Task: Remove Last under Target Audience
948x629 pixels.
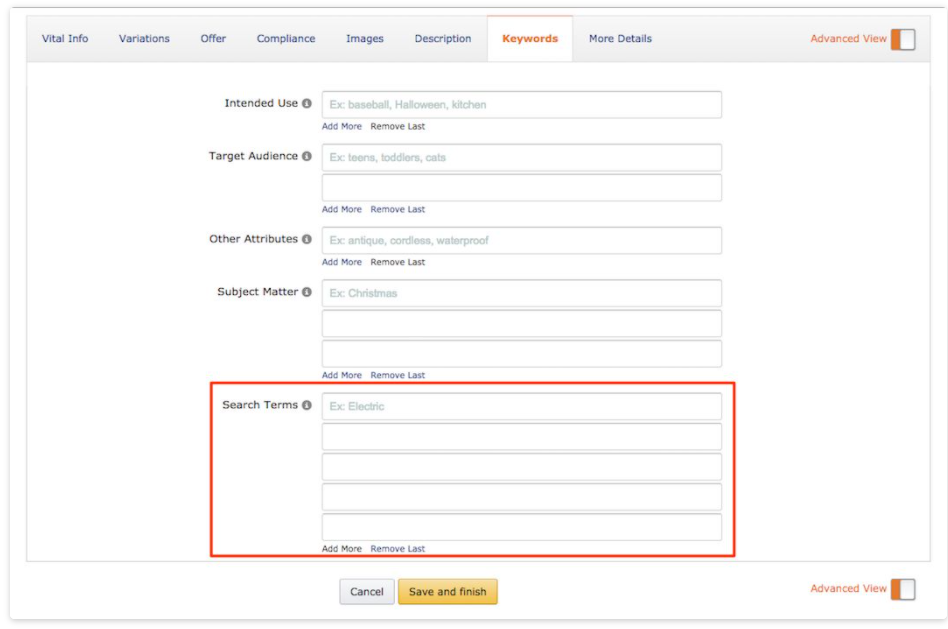Action: point(398,209)
